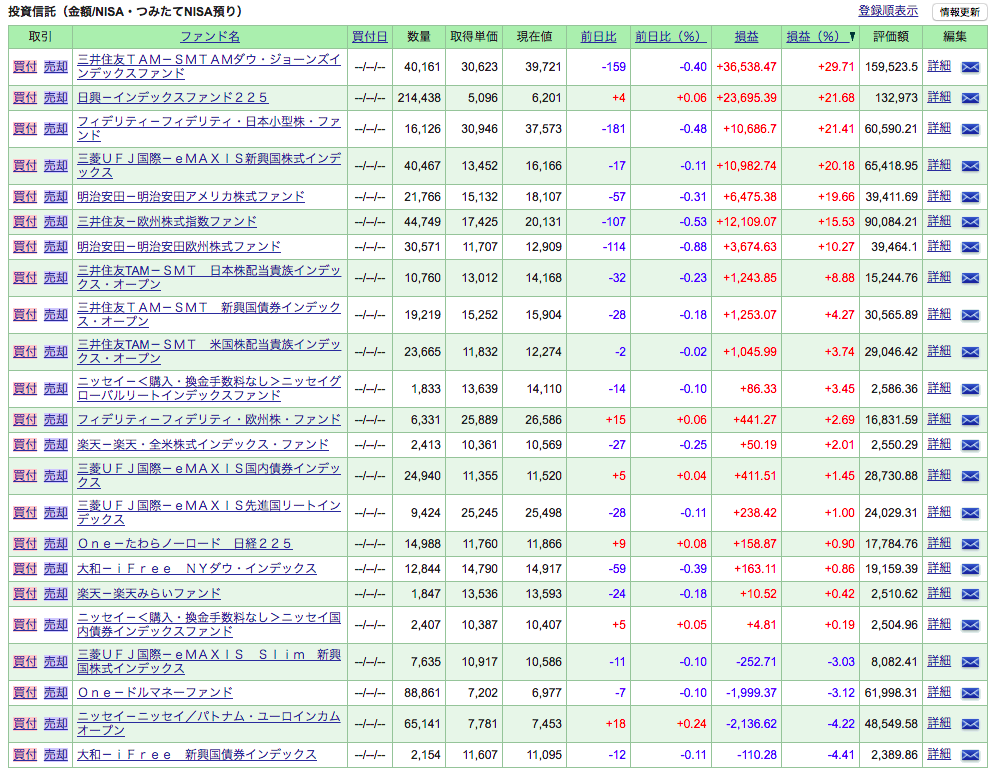Sort by 損益（％） column header
The height and width of the screenshot is (768, 1001).
tap(816, 37)
